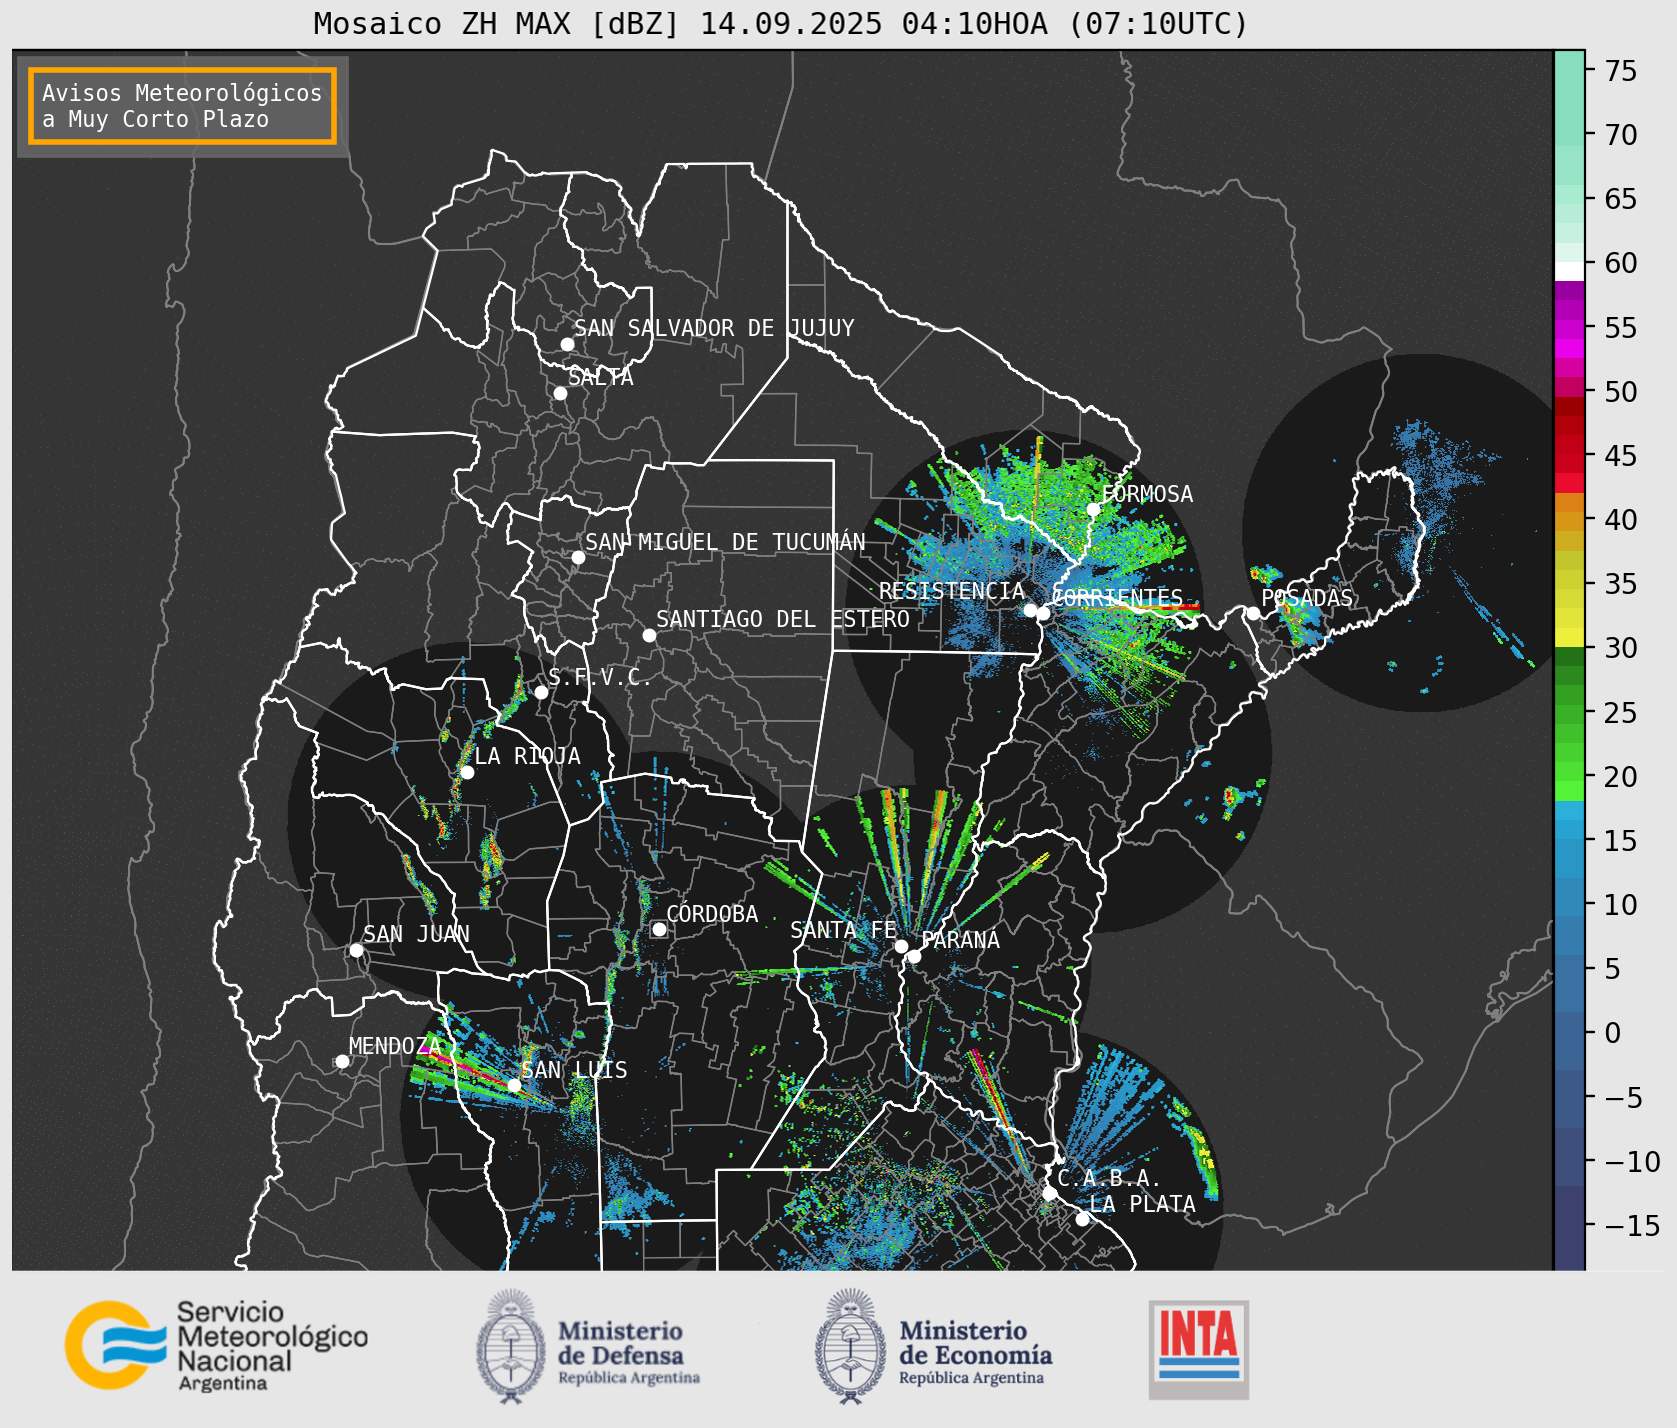Select the POSADAS city dot

click(x=1253, y=613)
